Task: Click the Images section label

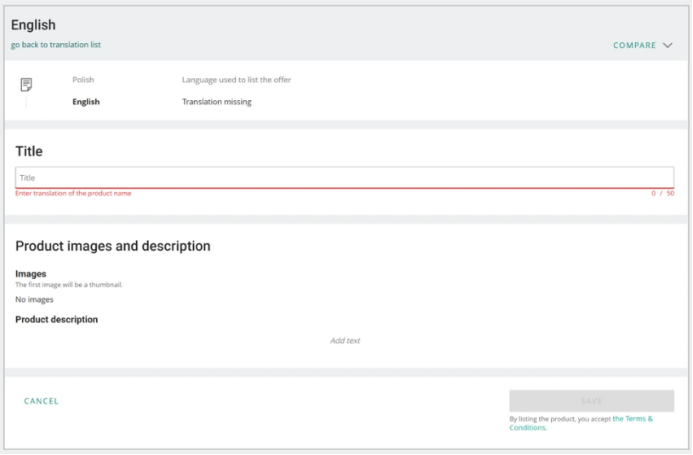Action: pyautogui.click(x=31, y=273)
